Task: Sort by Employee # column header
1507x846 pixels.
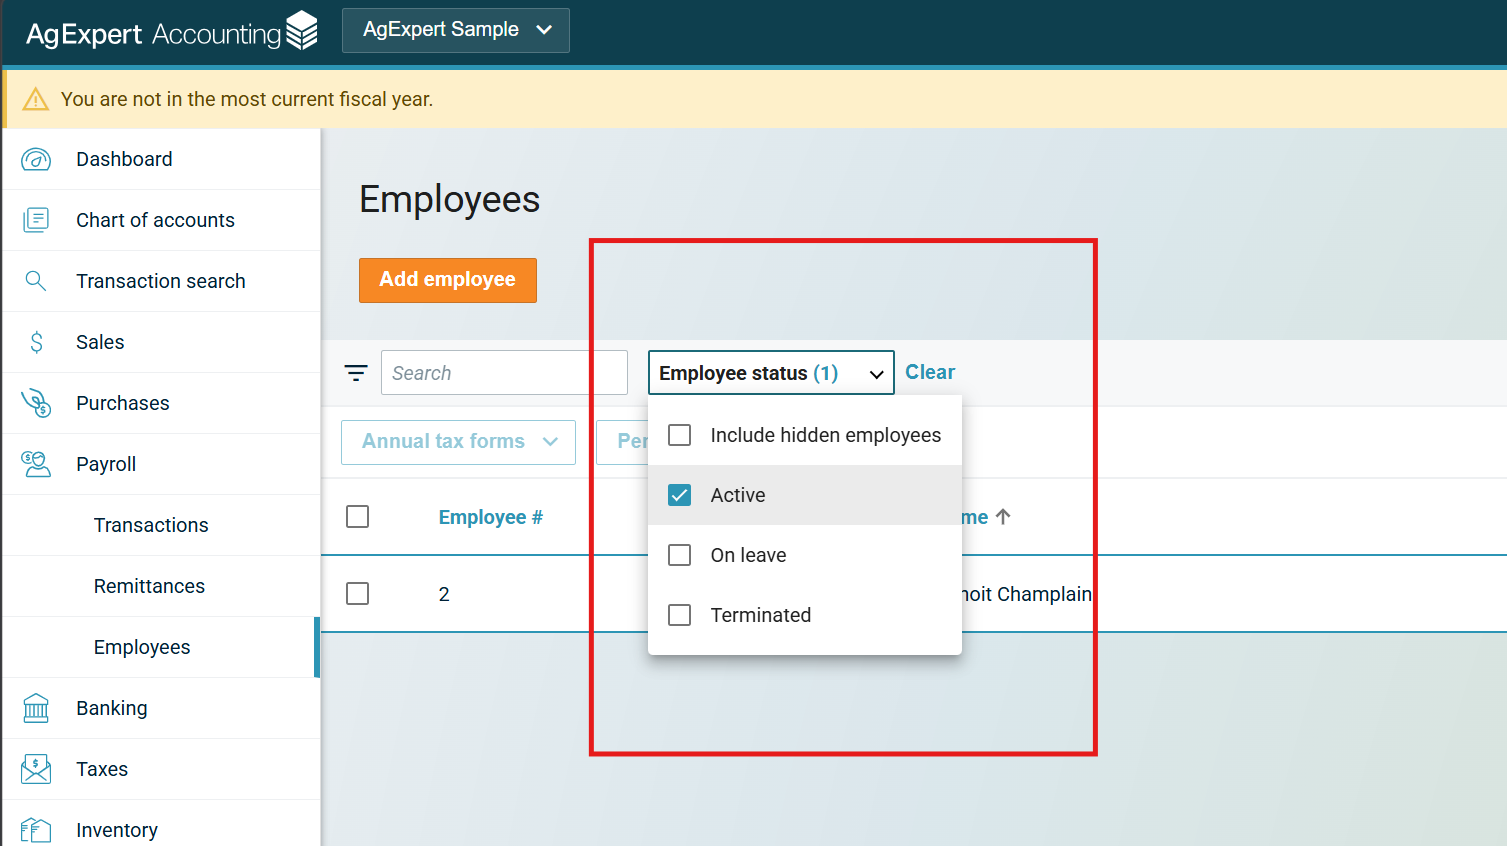Action: pos(491,517)
